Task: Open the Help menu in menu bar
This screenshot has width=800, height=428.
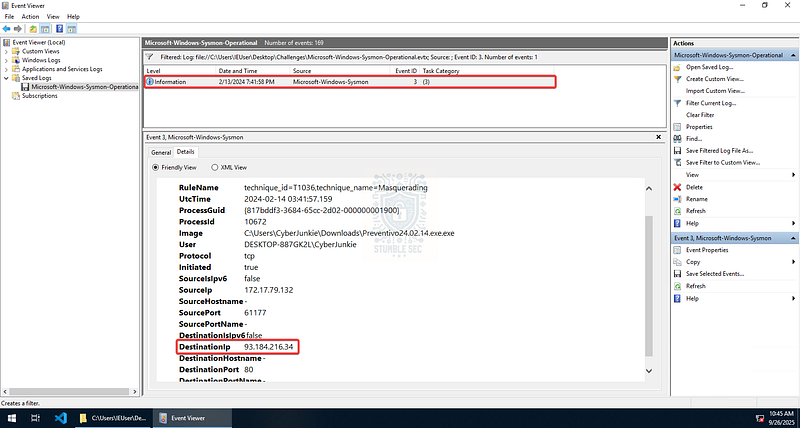Action: tap(73, 17)
